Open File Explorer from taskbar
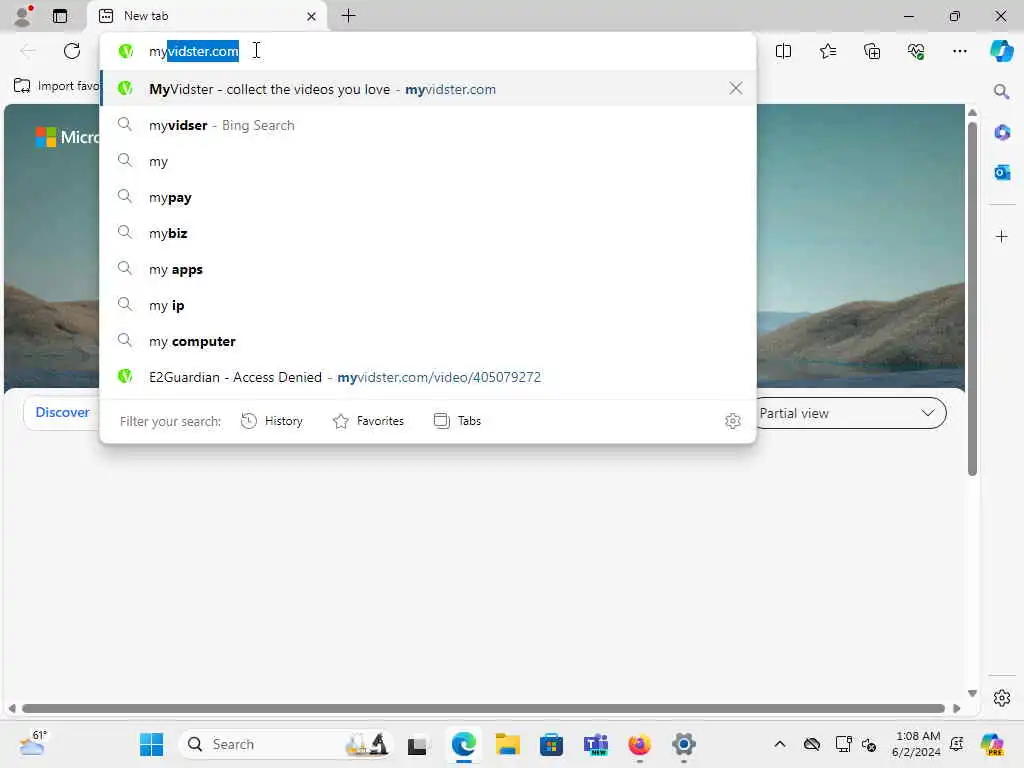The height and width of the screenshot is (768, 1024). click(x=507, y=744)
